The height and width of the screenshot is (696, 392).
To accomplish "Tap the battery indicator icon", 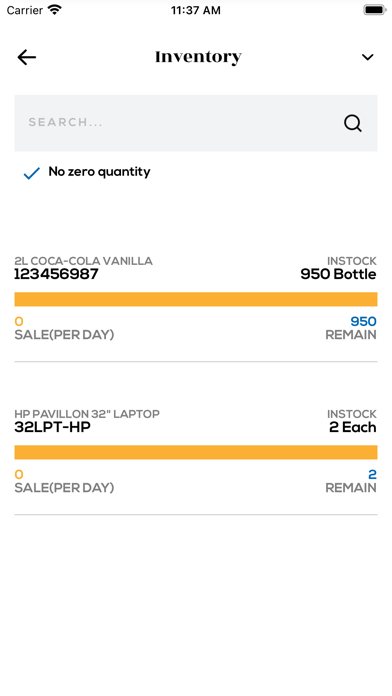I will (375, 10).
